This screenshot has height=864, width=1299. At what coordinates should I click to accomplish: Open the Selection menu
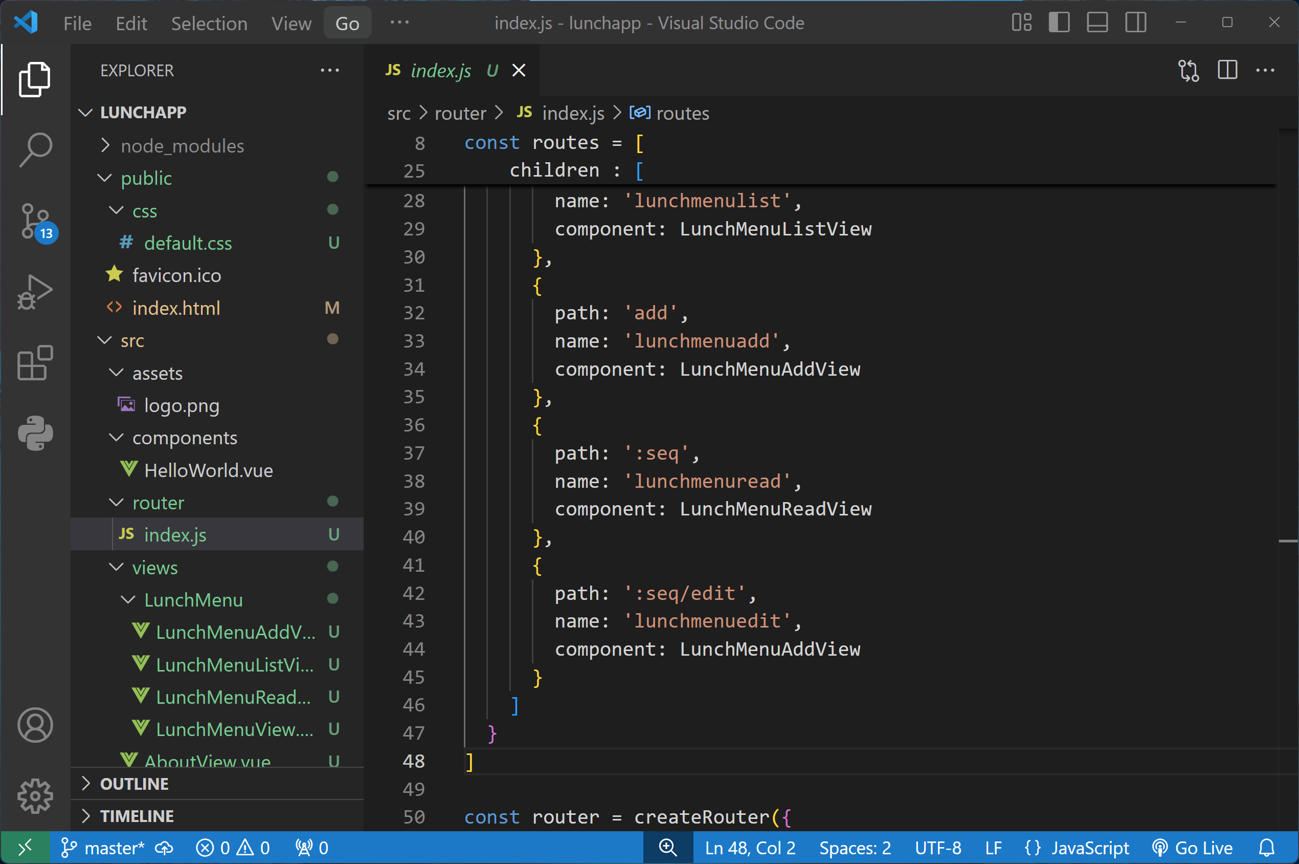209,23
